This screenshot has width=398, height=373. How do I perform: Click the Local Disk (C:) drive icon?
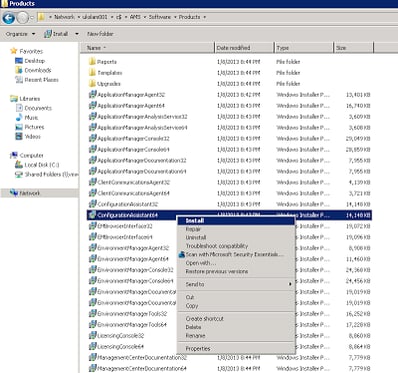pos(19,165)
